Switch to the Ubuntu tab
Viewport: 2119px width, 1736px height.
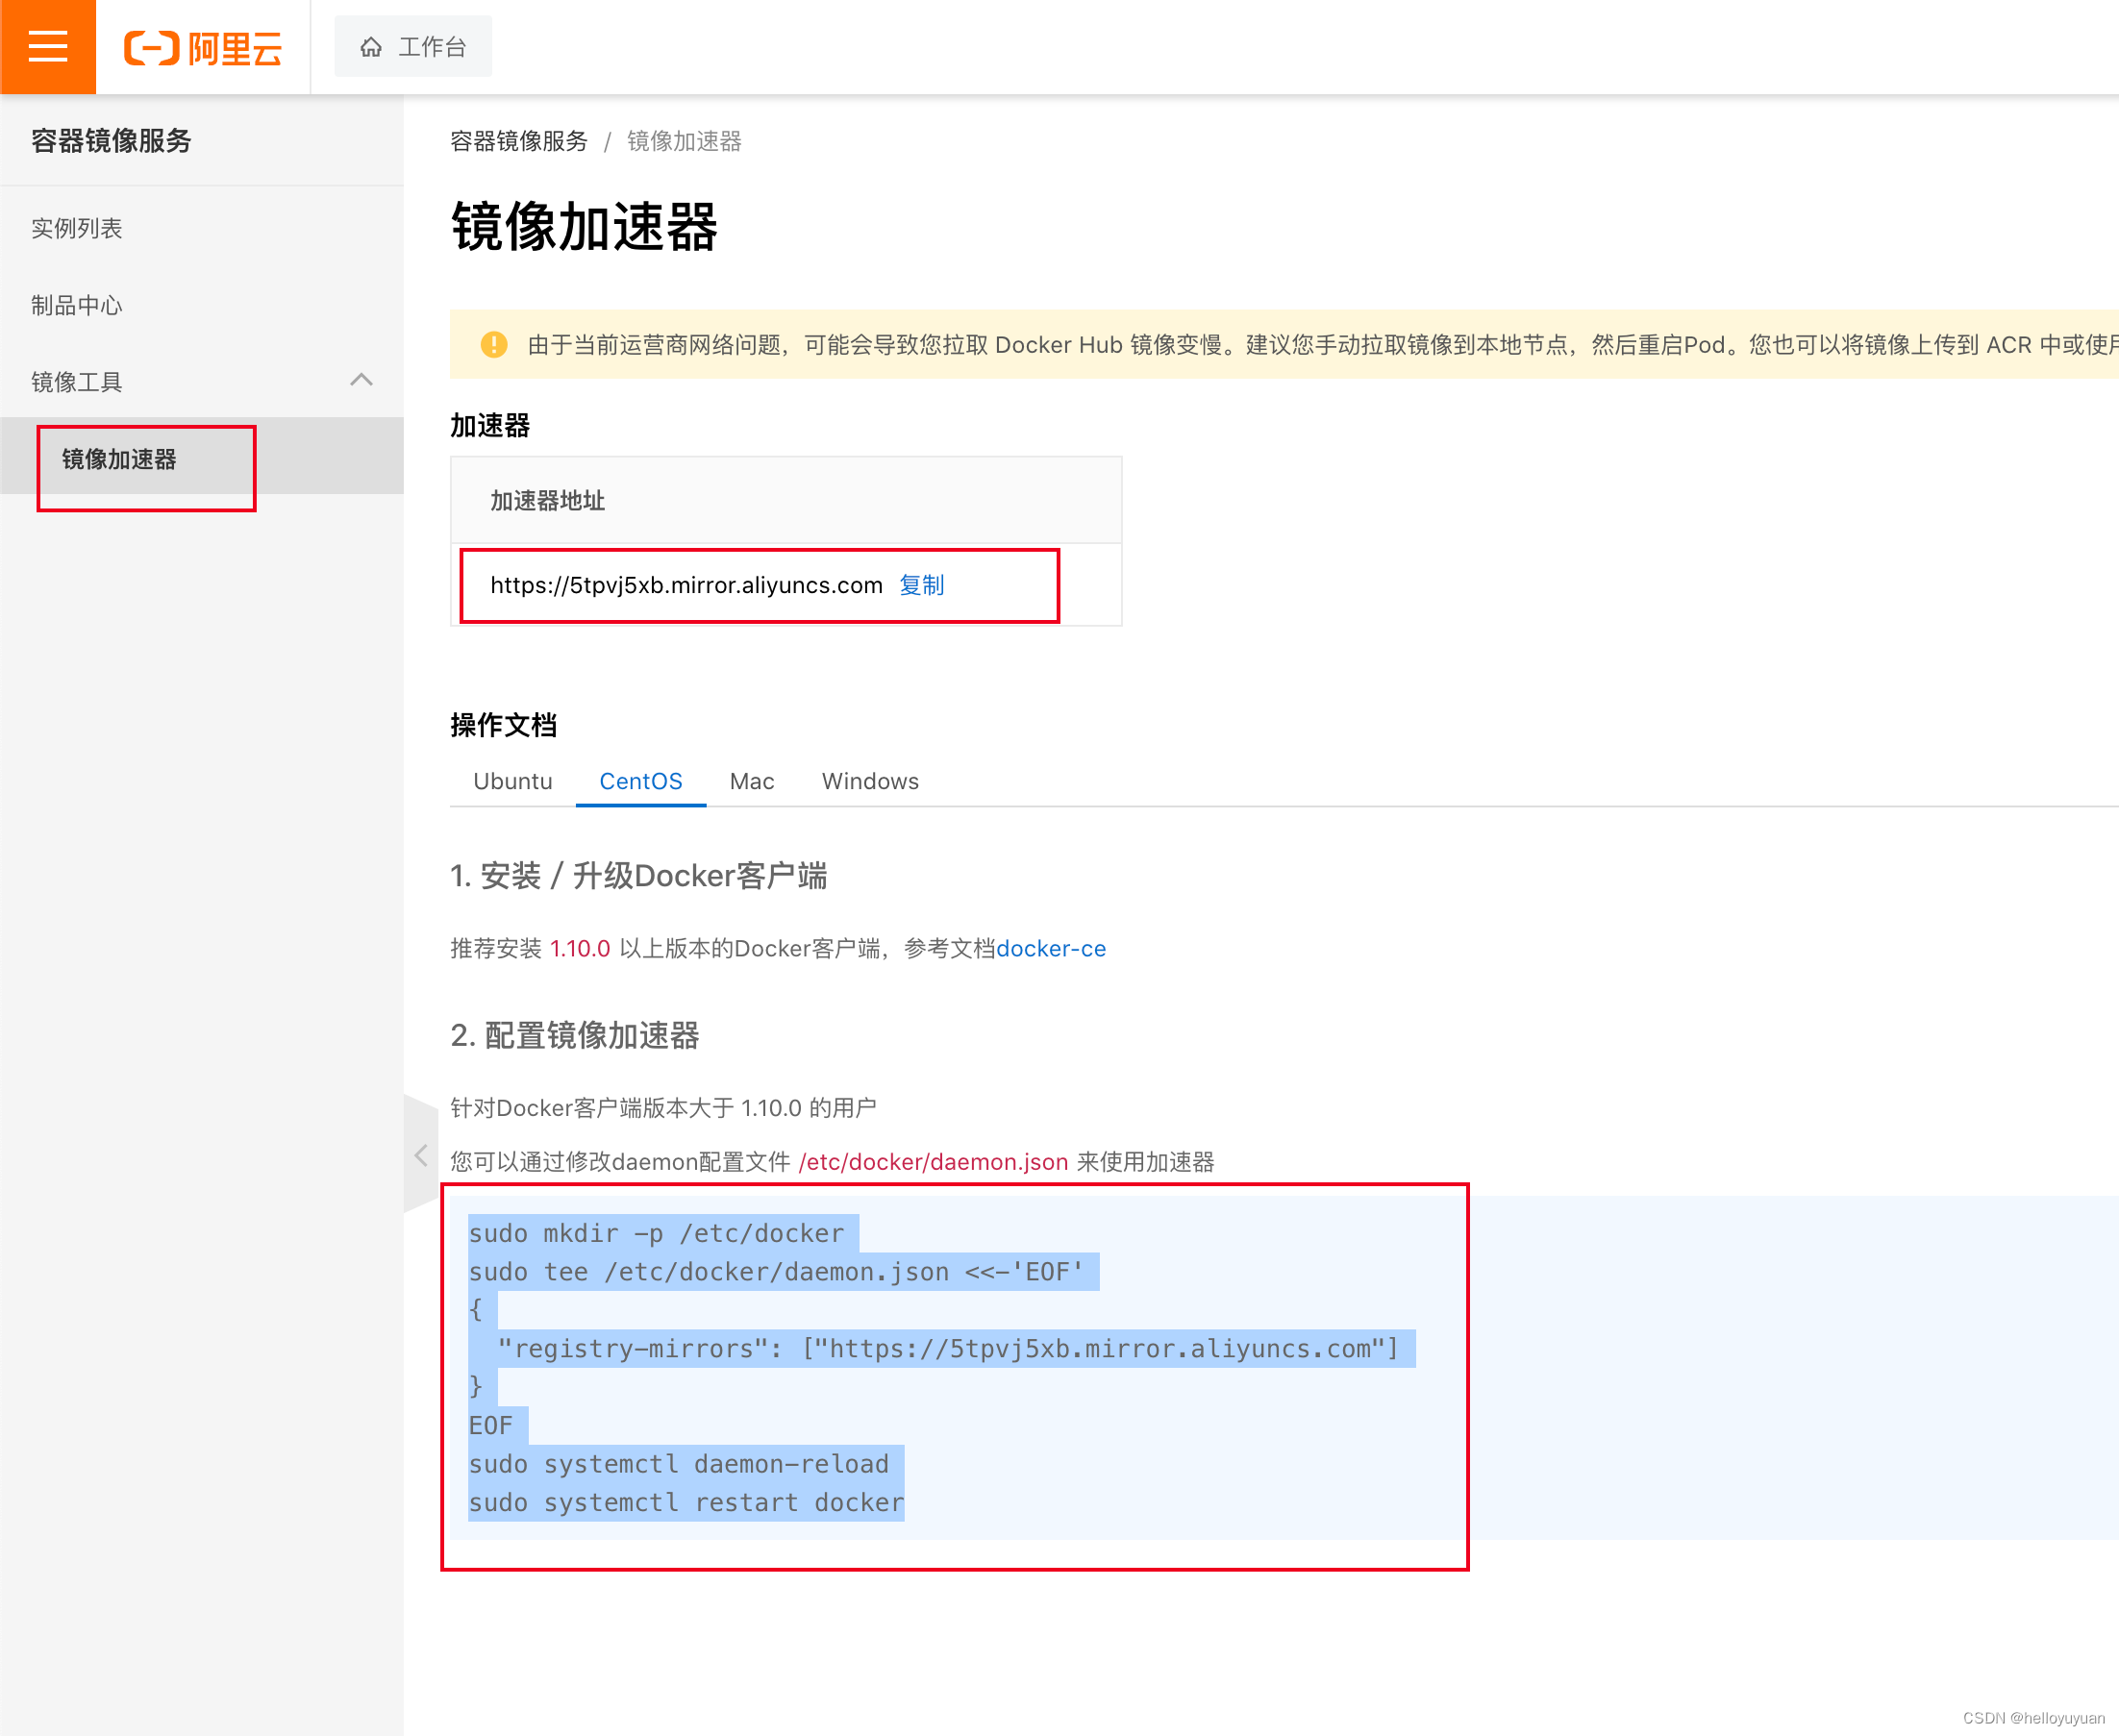point(513,781)
